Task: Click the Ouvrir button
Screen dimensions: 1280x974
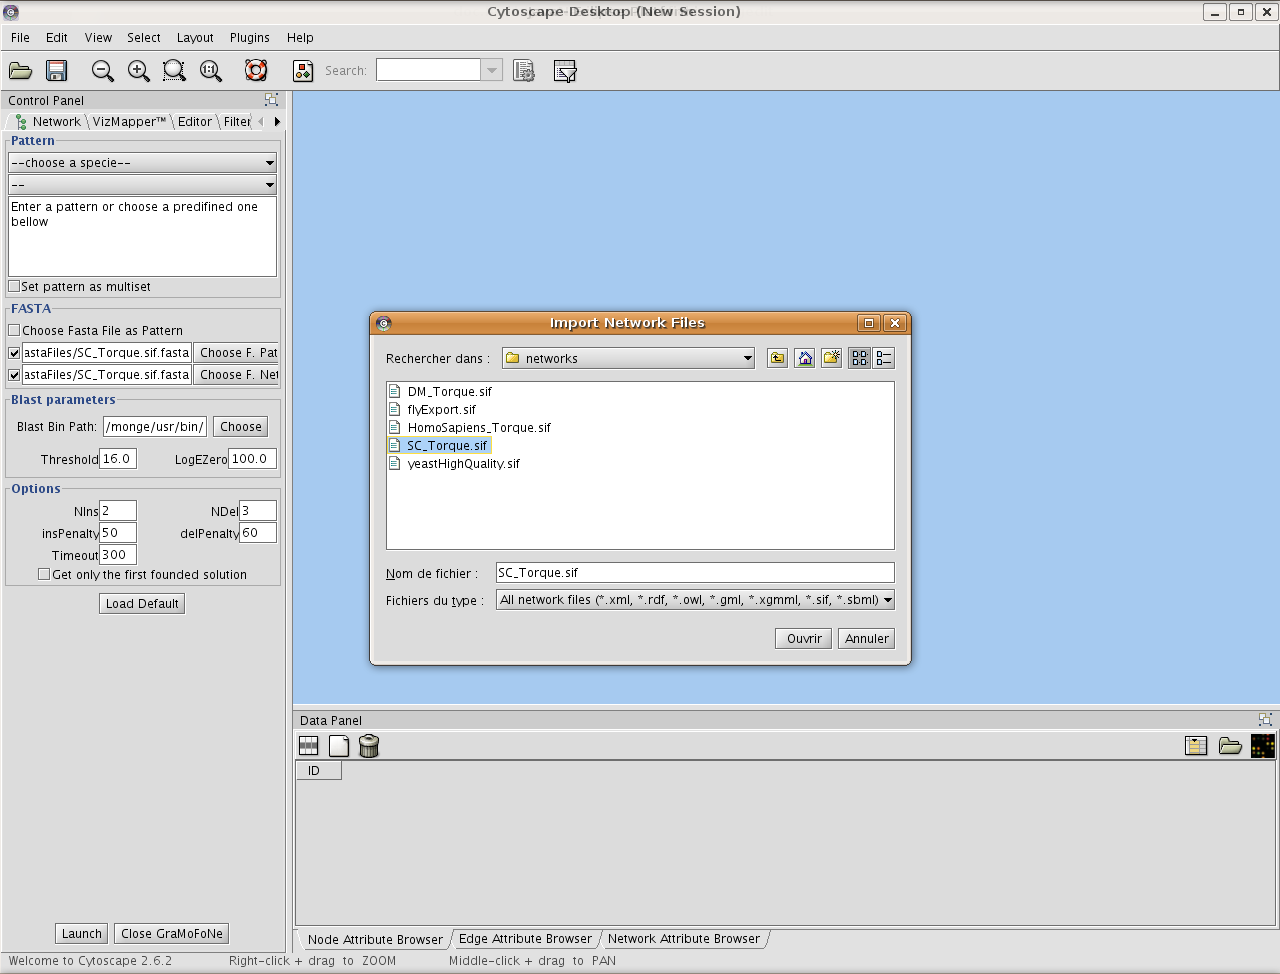Action: (803, 638)
